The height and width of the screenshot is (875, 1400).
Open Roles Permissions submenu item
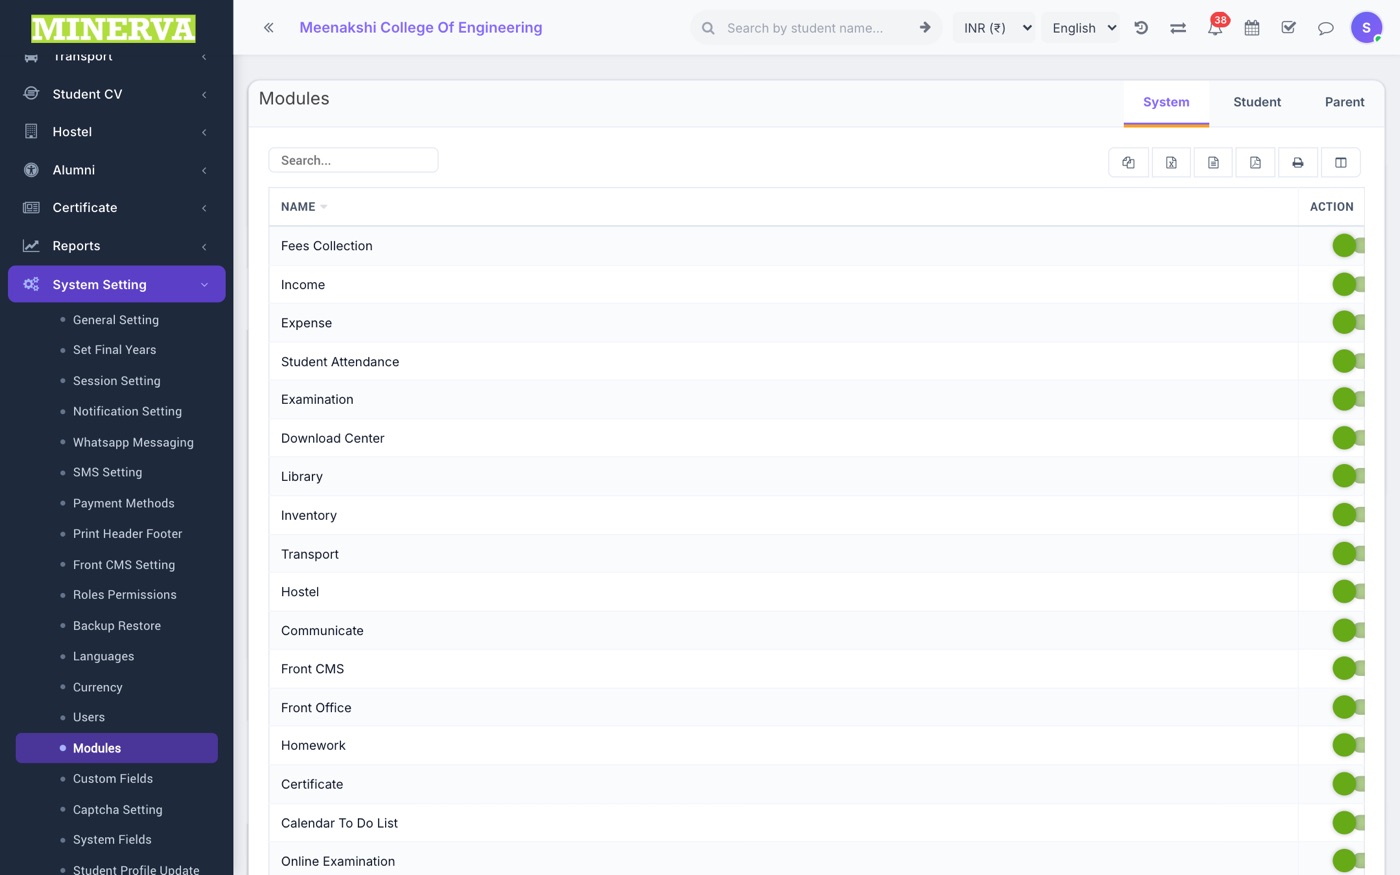(x=125, y=595)
